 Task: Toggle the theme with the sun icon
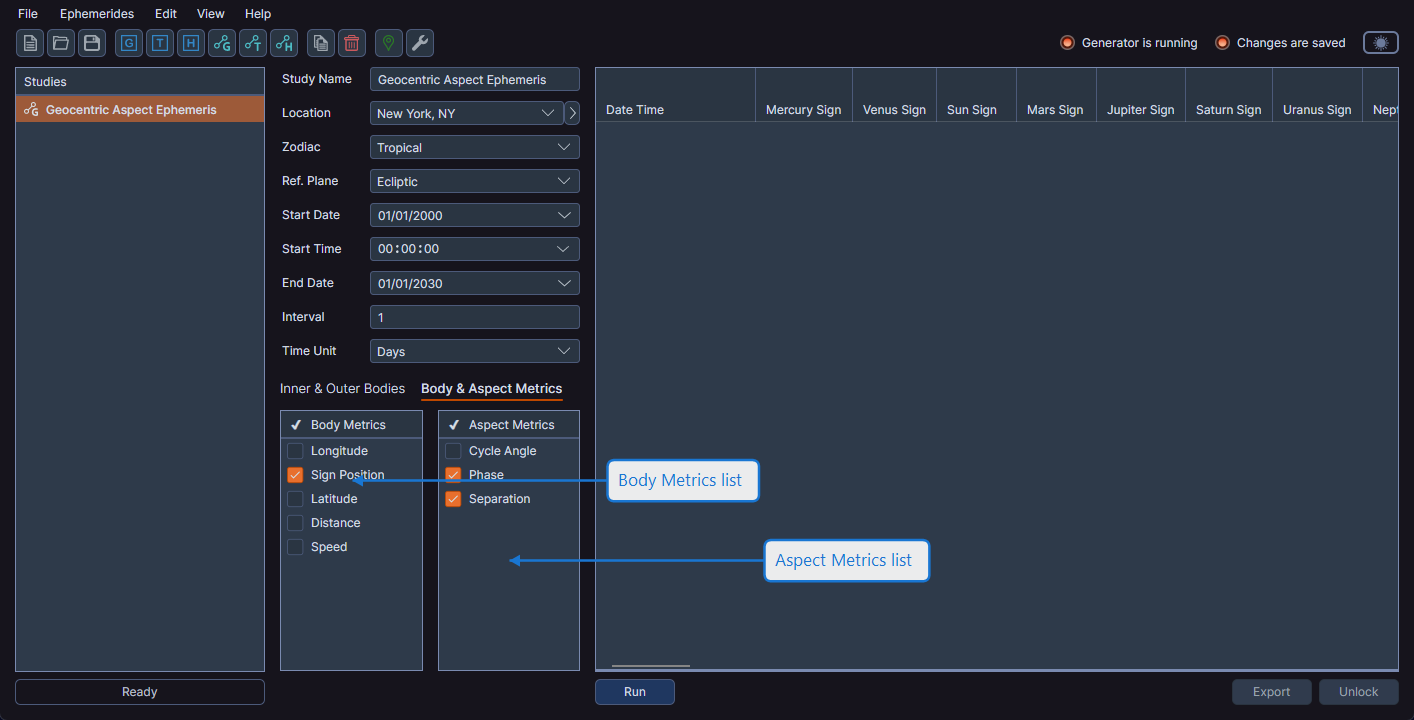pyautogui.click(x=1380, y=42)
